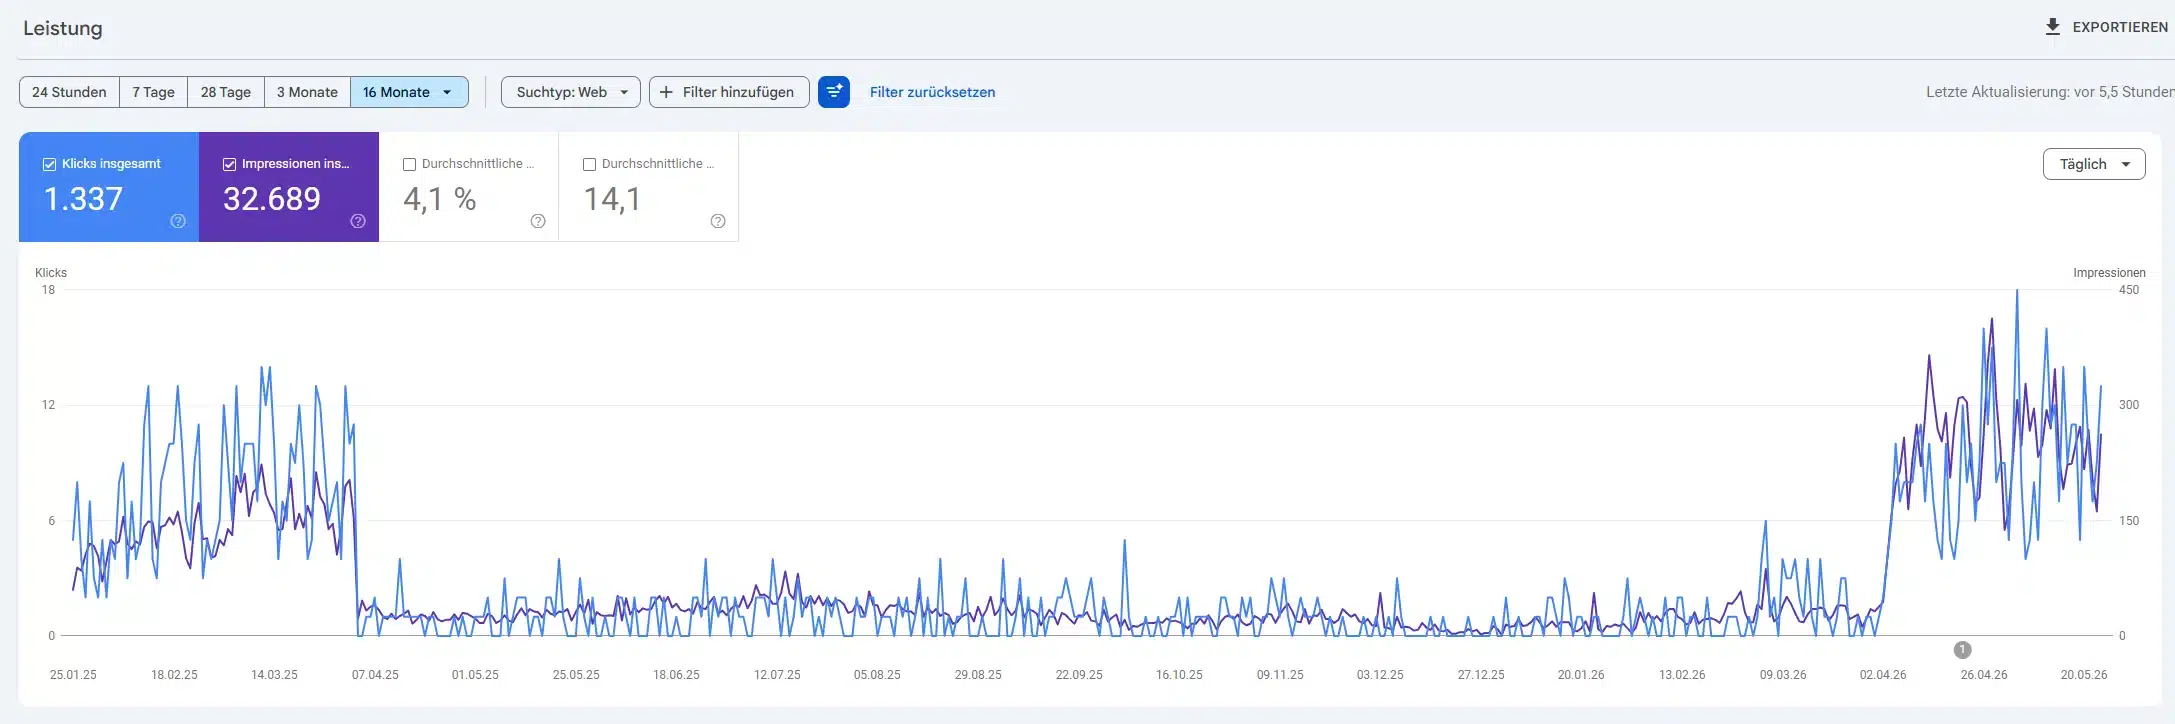Screen dimensions: 2175x724
Task: Click the 12.07.25 date axis label
Action: pyautogui.click(x=777, y=675)
